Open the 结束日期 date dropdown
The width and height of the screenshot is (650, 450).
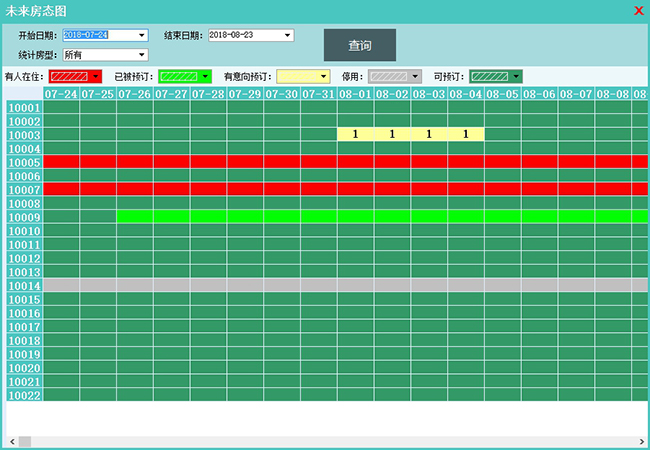288,35
